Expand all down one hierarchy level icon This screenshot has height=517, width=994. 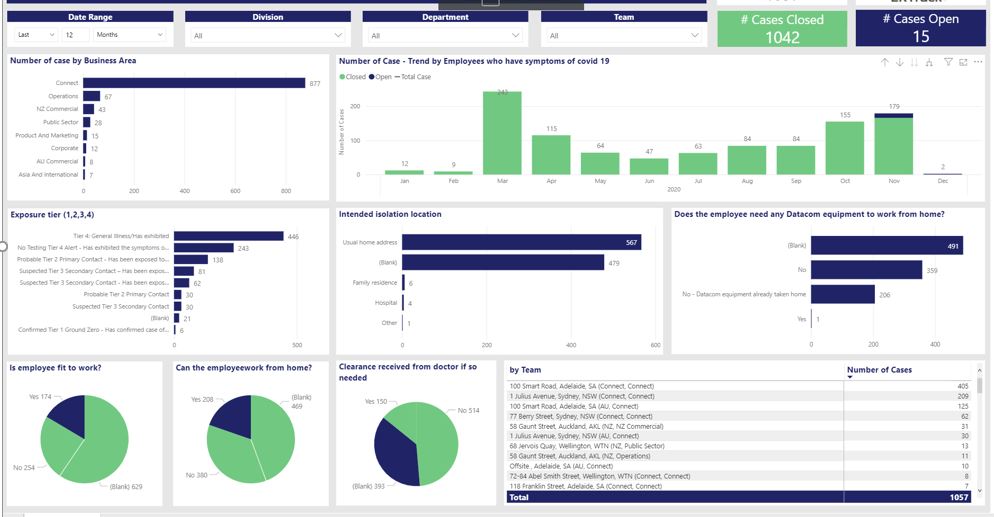930,62
